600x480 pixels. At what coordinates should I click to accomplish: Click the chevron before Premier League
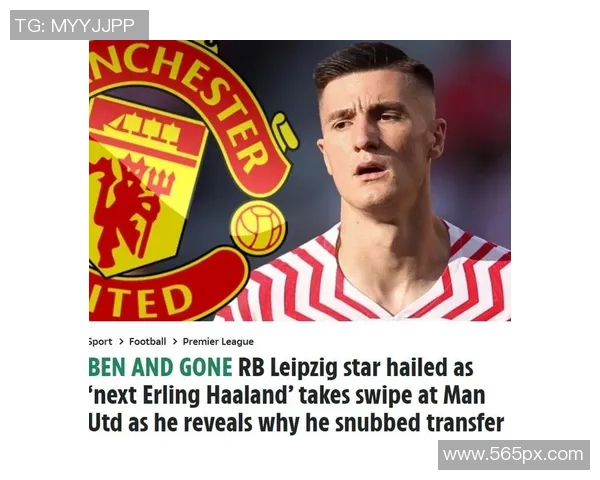click(x=175, y=341)
